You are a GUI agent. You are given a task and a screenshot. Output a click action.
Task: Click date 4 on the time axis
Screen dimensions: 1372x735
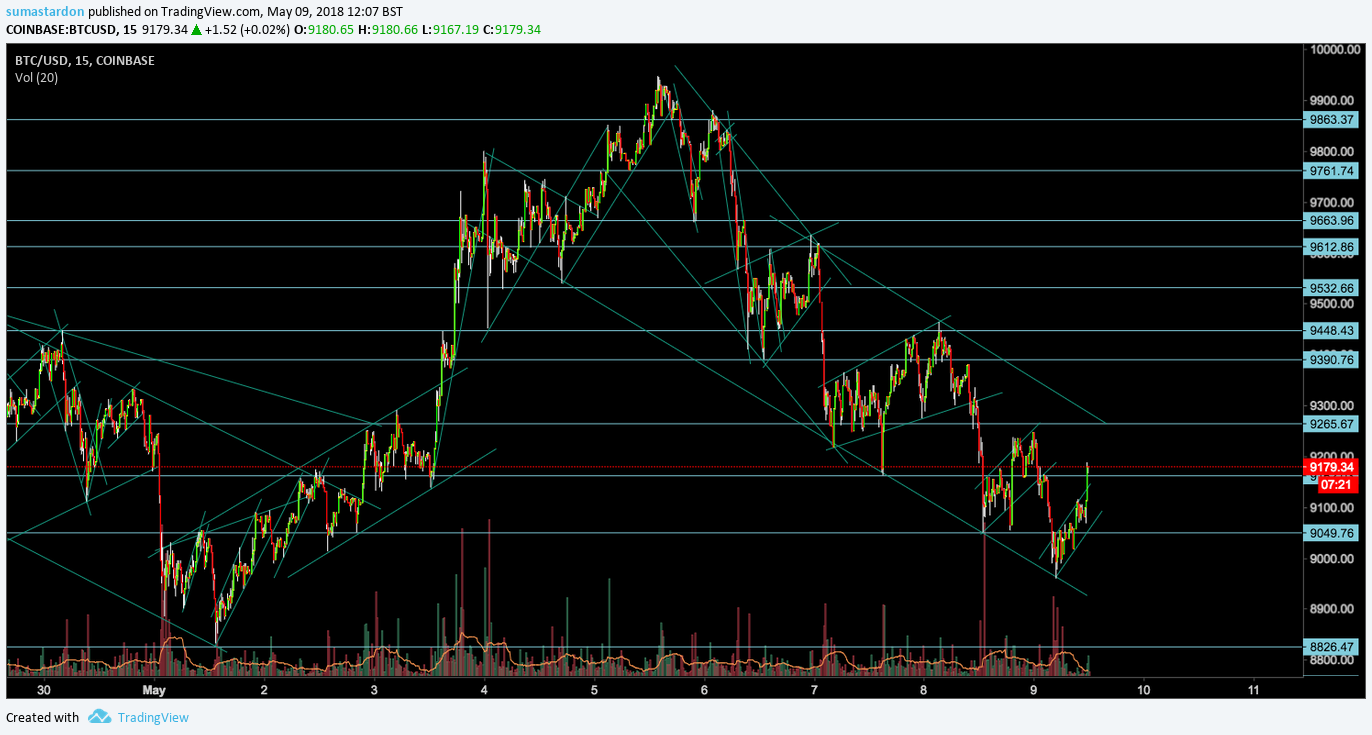484,690
